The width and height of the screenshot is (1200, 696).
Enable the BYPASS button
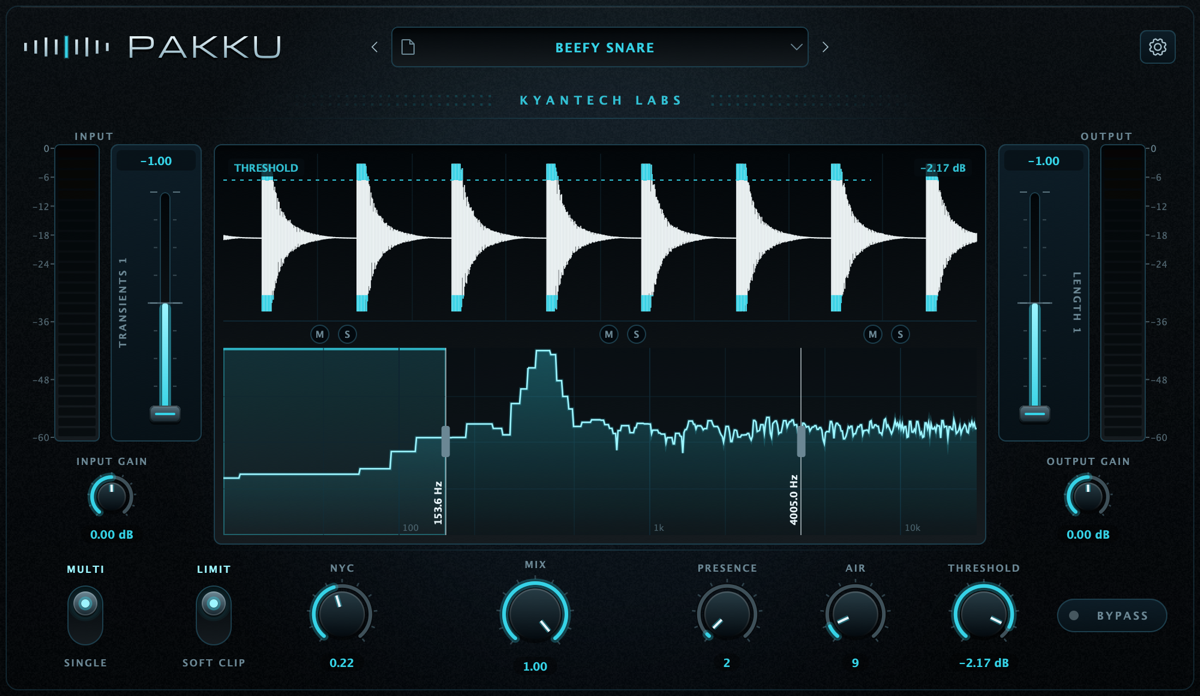(x=1112, y=615)
